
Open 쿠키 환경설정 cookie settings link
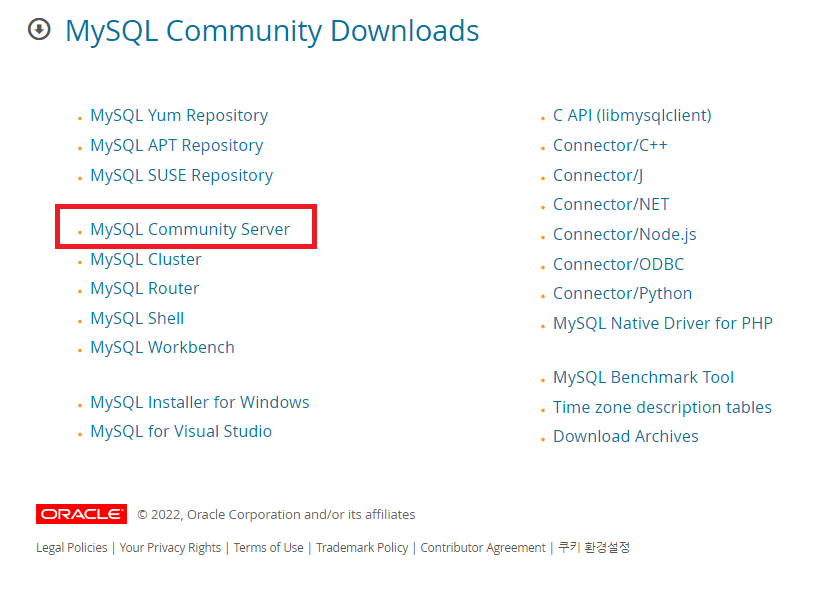tap(594, 547)
